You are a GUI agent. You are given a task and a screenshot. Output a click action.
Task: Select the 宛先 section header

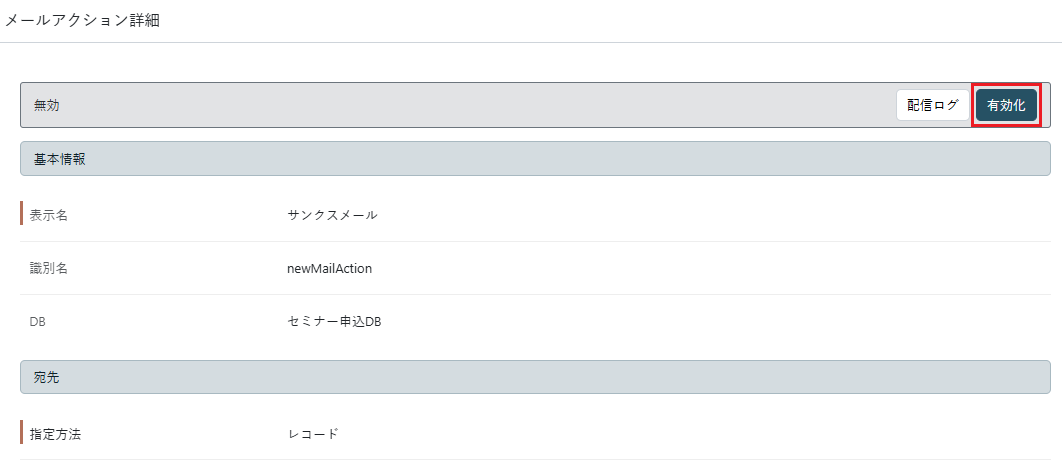tap(47, 377)
